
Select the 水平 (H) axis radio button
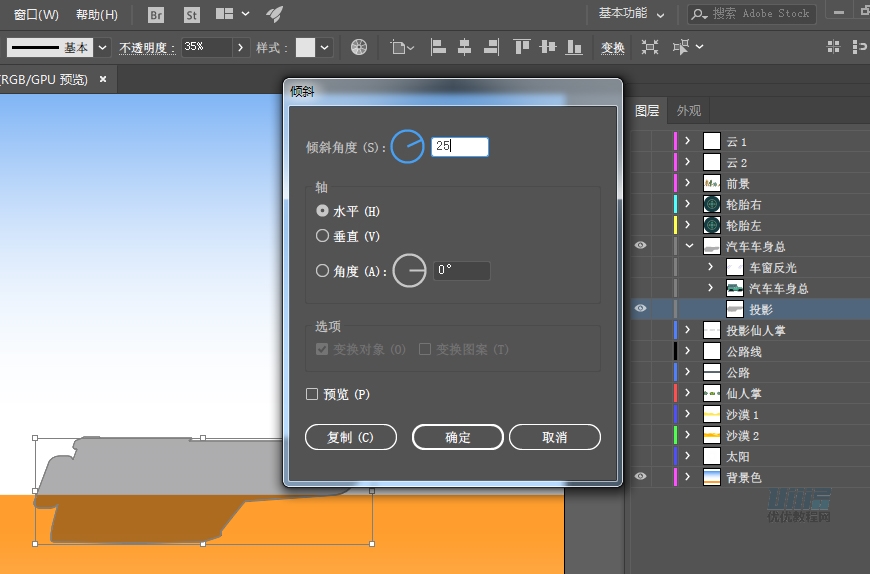(x=322, y=211)
